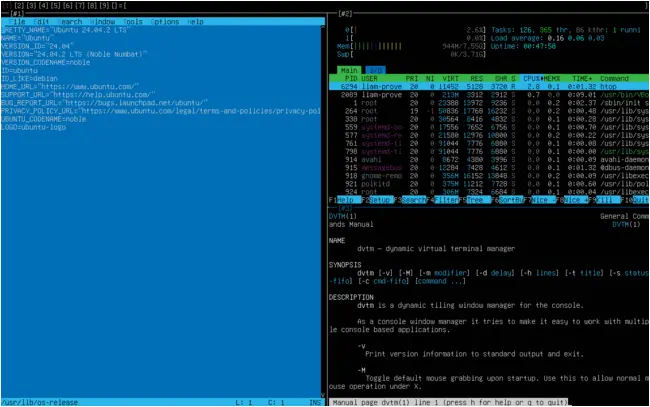Switch to dvtm tag [2]
Image resolution: width=650 pixels, height=407 pixels.
[x=19, y=6]
